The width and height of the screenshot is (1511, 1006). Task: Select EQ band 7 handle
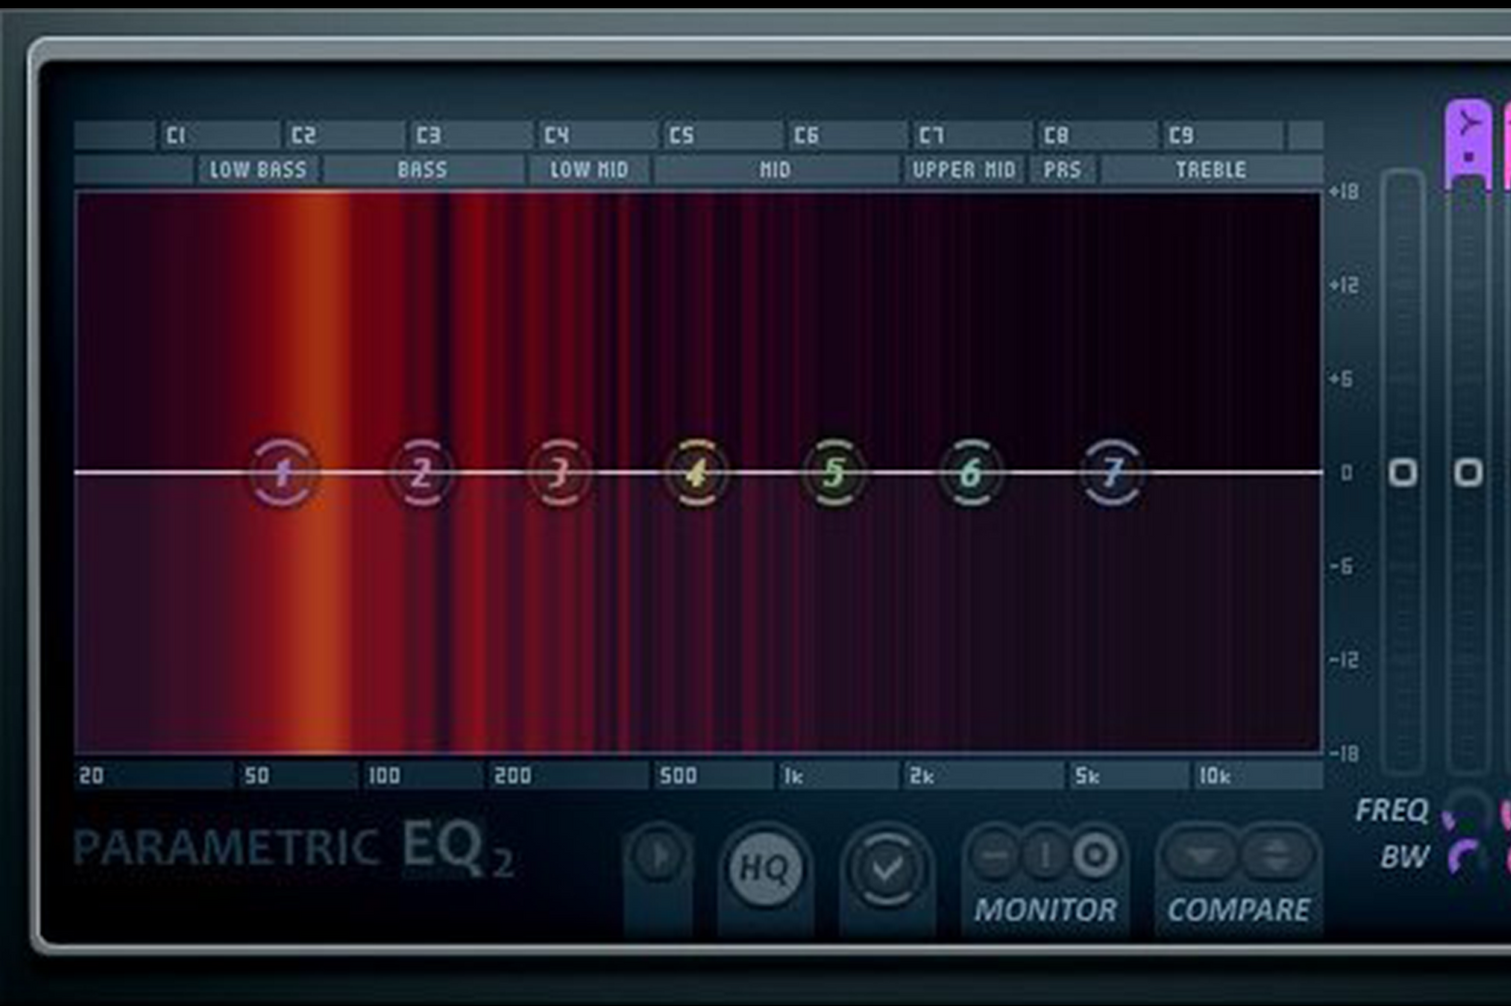point(1112,472)
